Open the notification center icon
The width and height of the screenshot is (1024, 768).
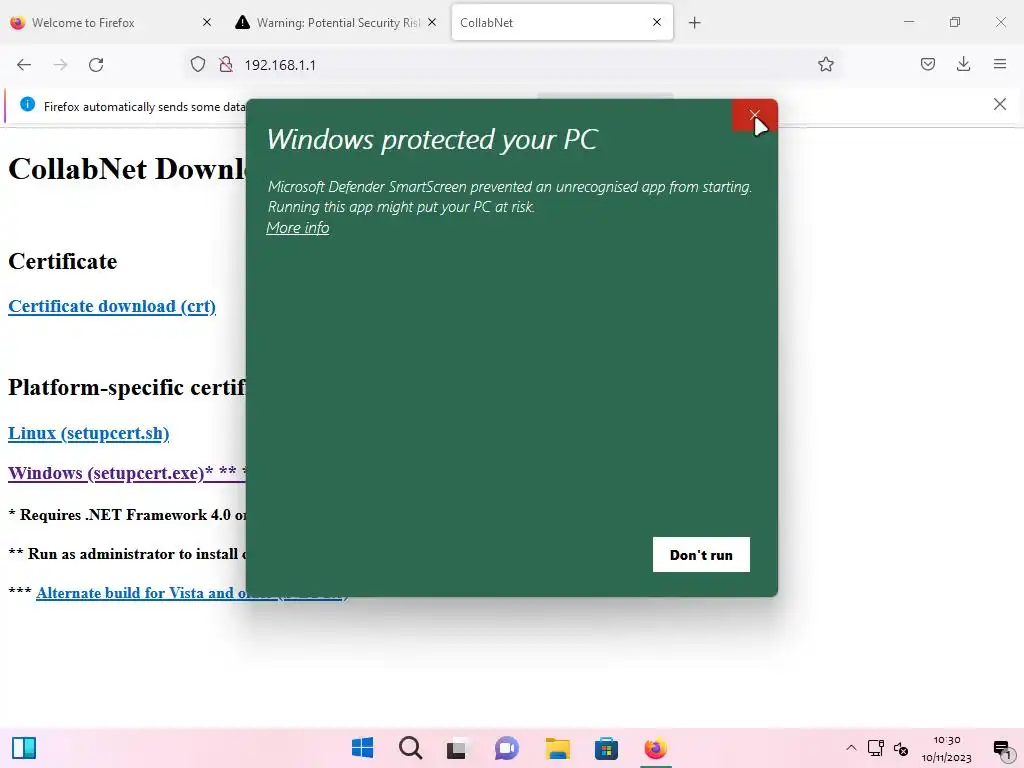1002,749
